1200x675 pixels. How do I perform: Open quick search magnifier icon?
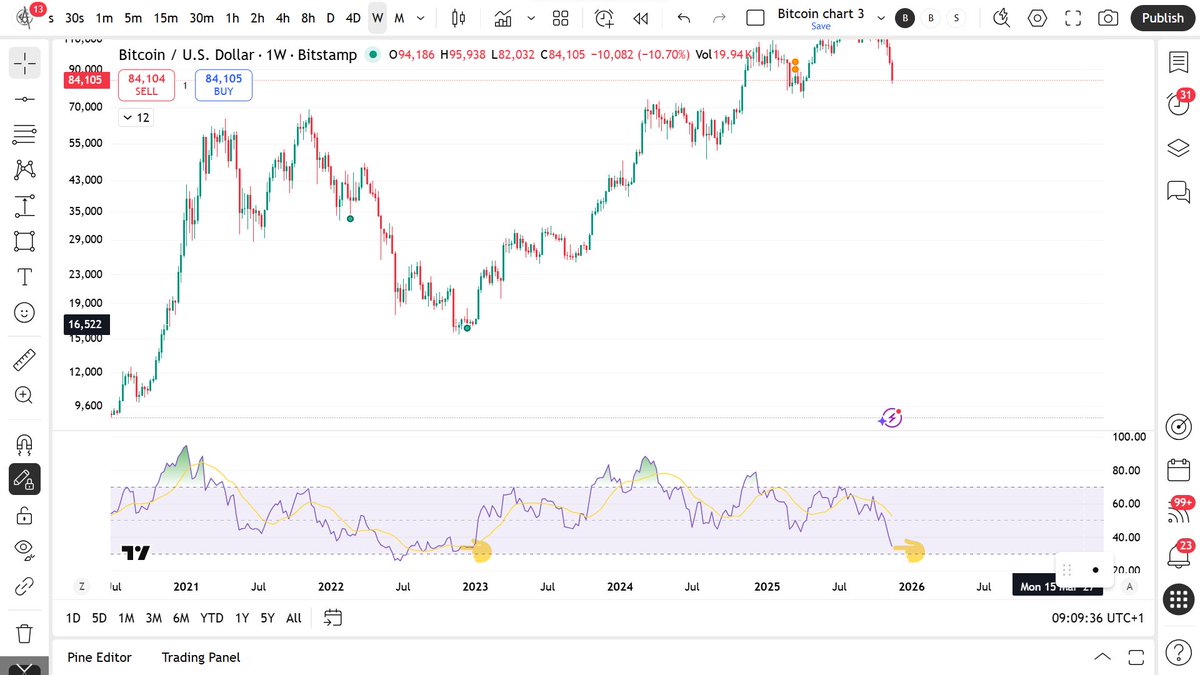[1001, 18]
